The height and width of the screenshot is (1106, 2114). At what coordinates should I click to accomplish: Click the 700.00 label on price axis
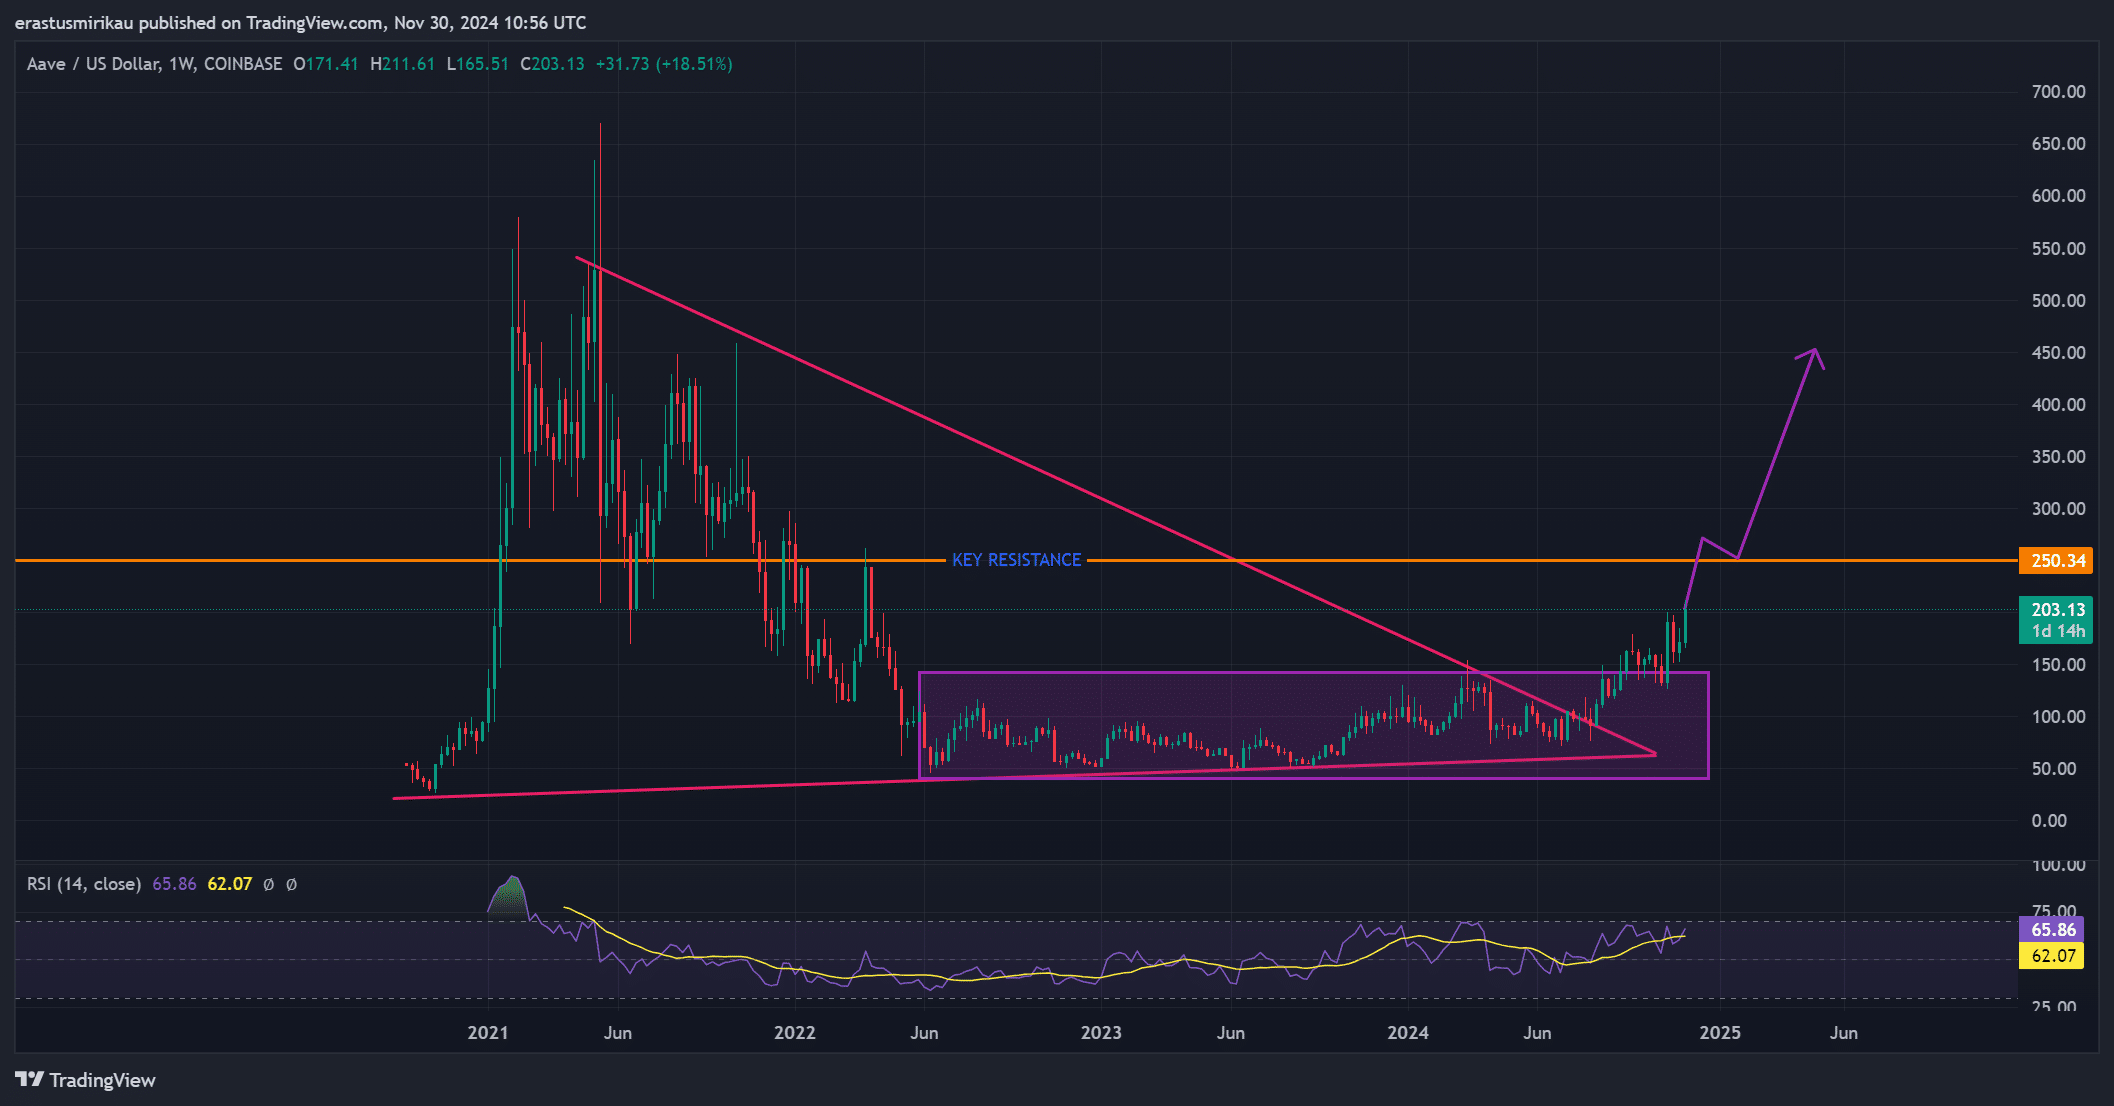click(x=2058, y=92)
